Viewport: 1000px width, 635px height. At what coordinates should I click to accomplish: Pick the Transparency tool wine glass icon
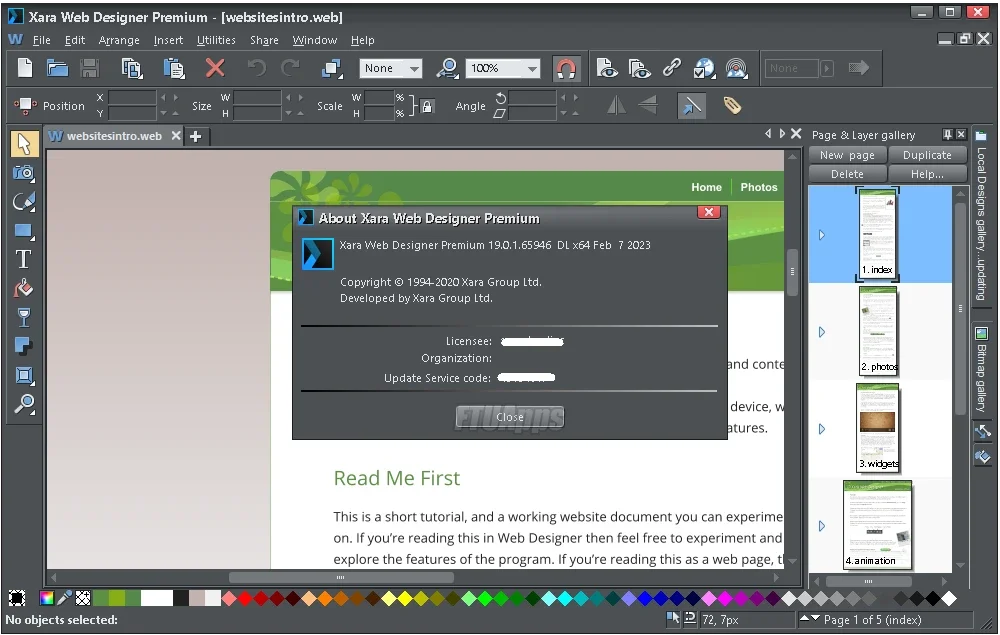point(24,318)
